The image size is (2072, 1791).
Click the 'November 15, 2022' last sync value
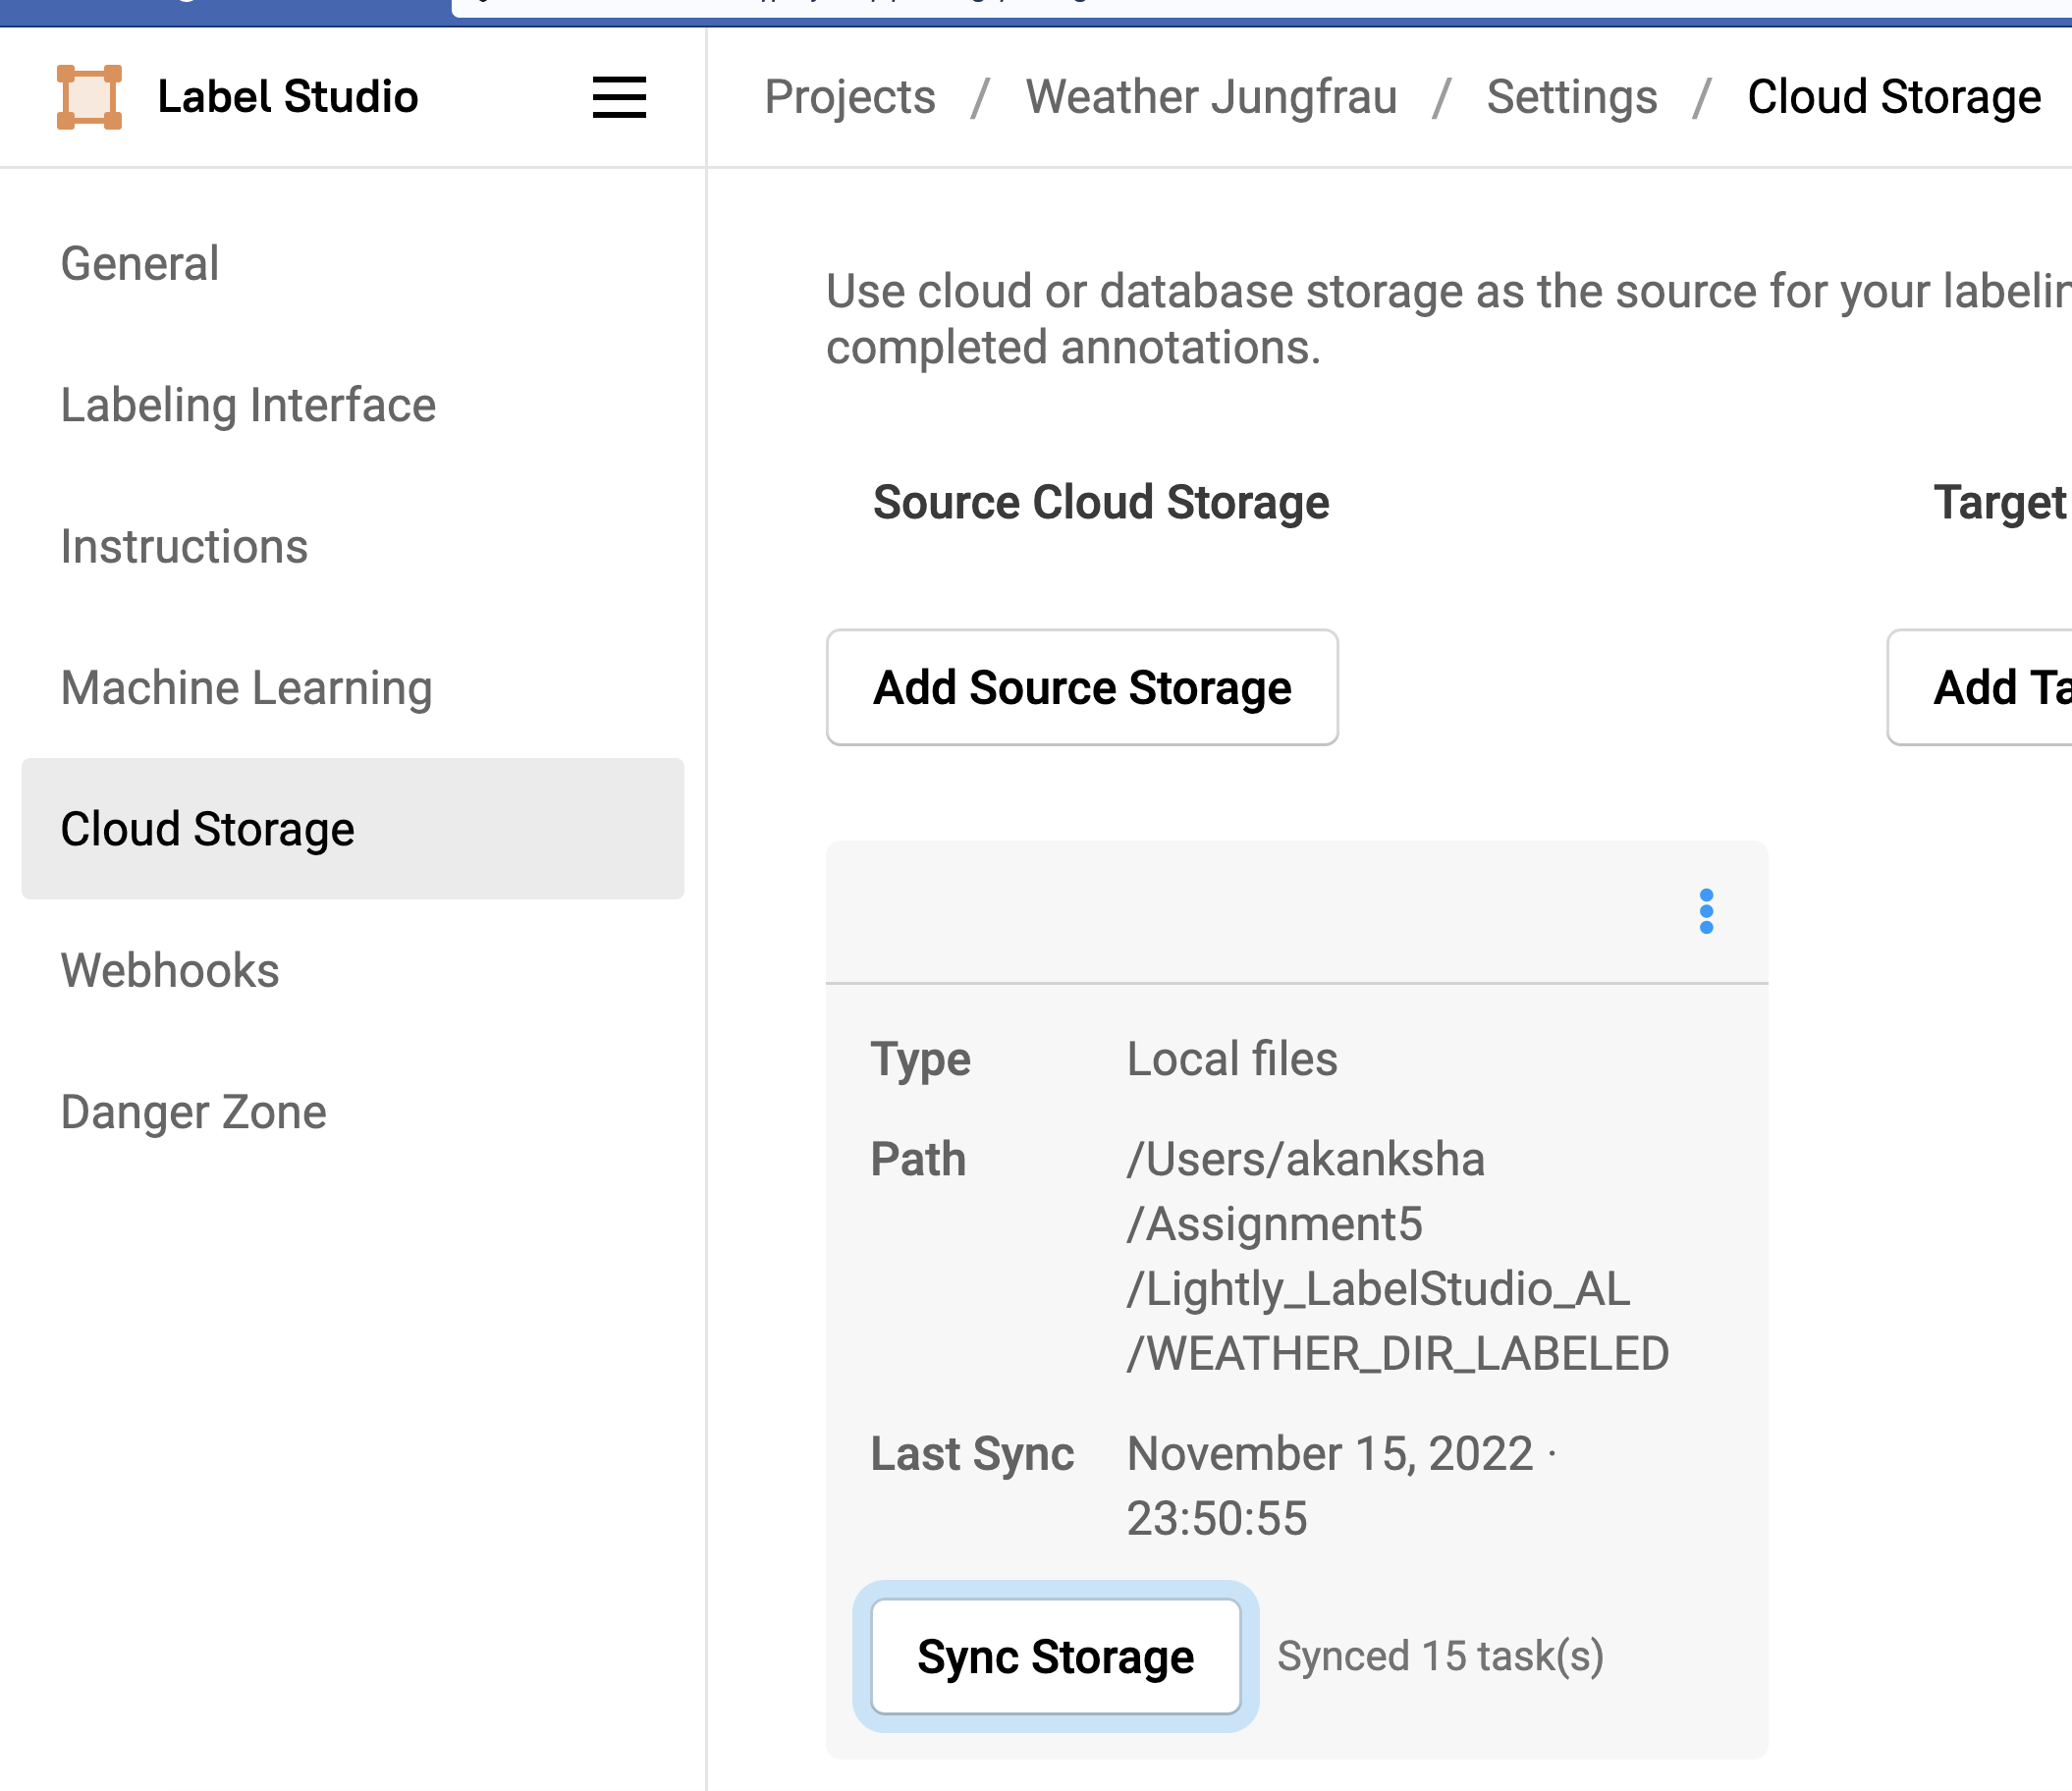pos(1330,1453)
